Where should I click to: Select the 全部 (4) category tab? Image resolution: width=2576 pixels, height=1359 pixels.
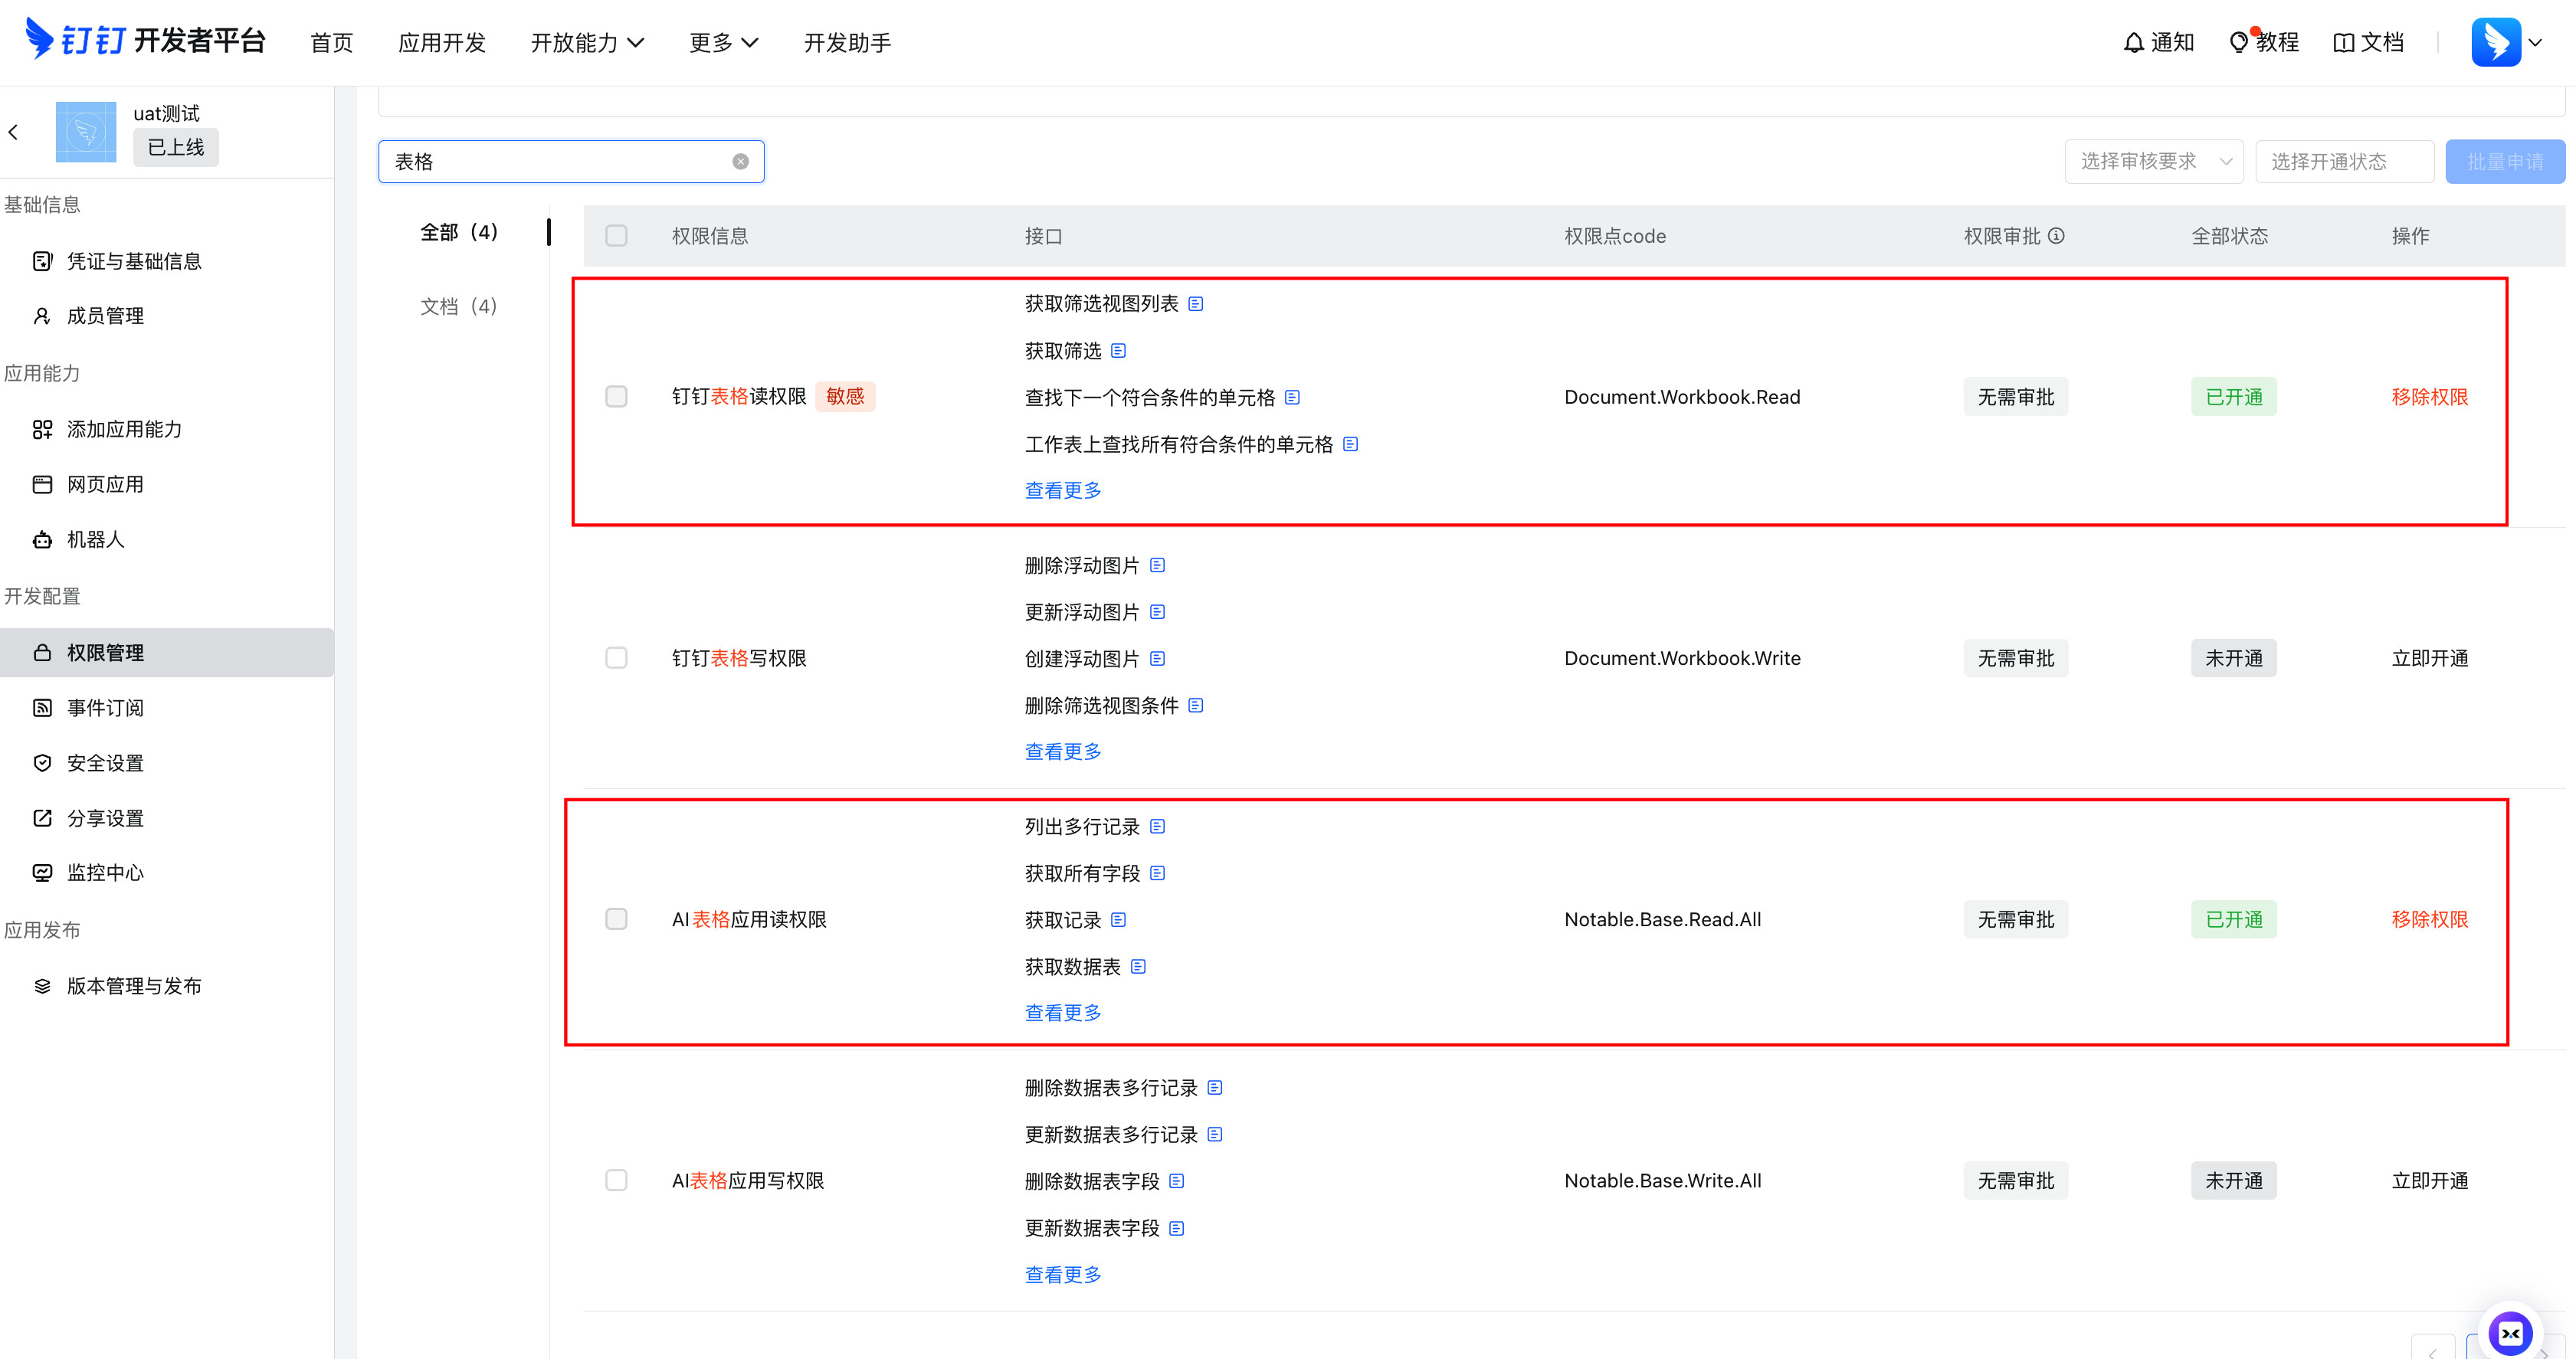[x=459, y=233]
